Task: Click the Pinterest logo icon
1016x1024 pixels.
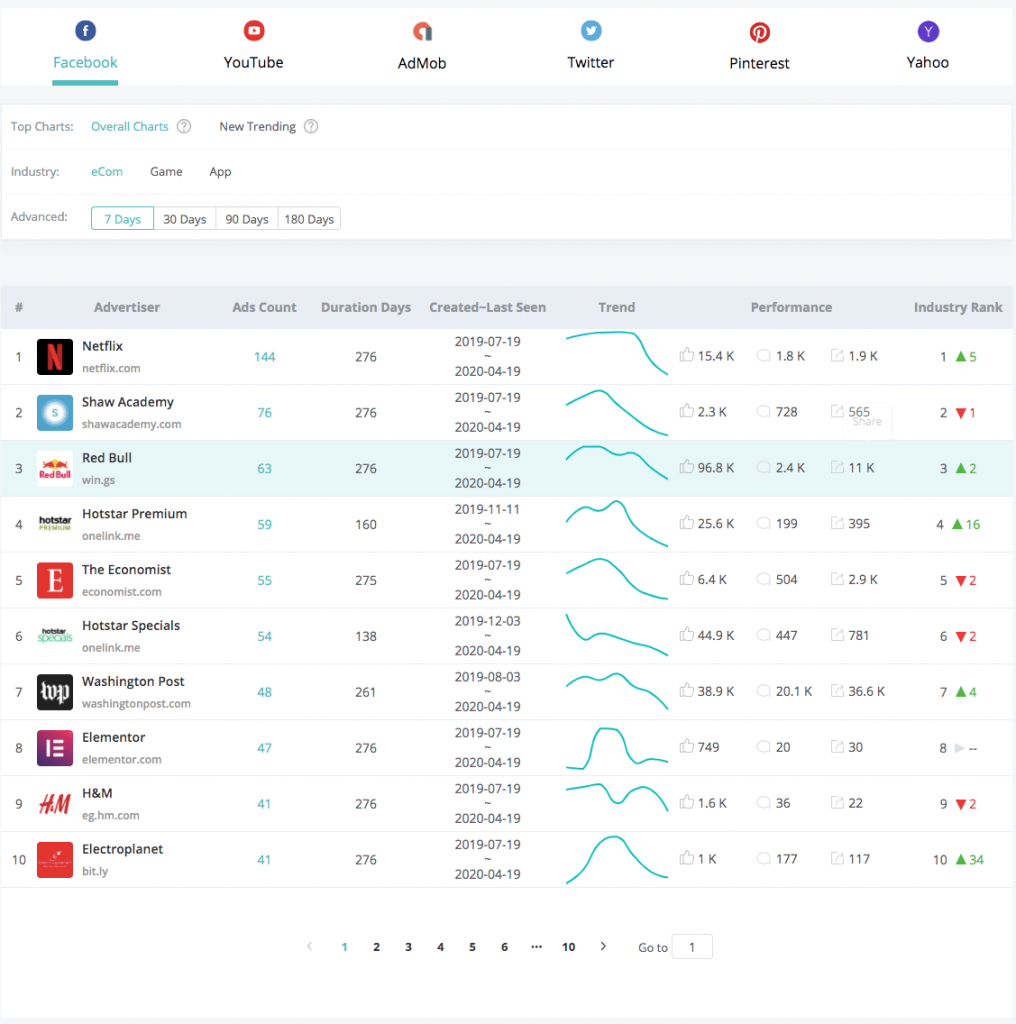Action: (759, 32)
